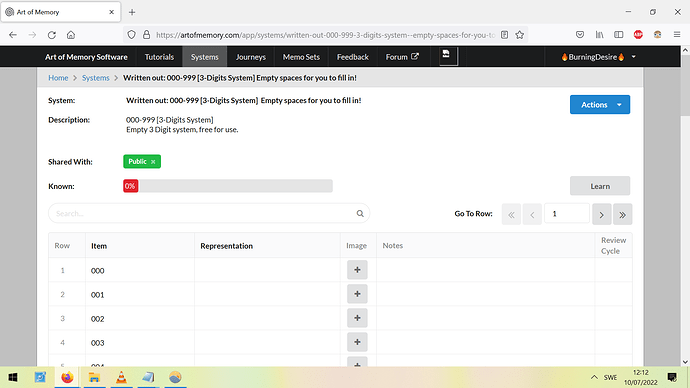Click the SWE language indicator
Image resolution: width=690 pixels, height=388 pixels.
click(610, 377)
